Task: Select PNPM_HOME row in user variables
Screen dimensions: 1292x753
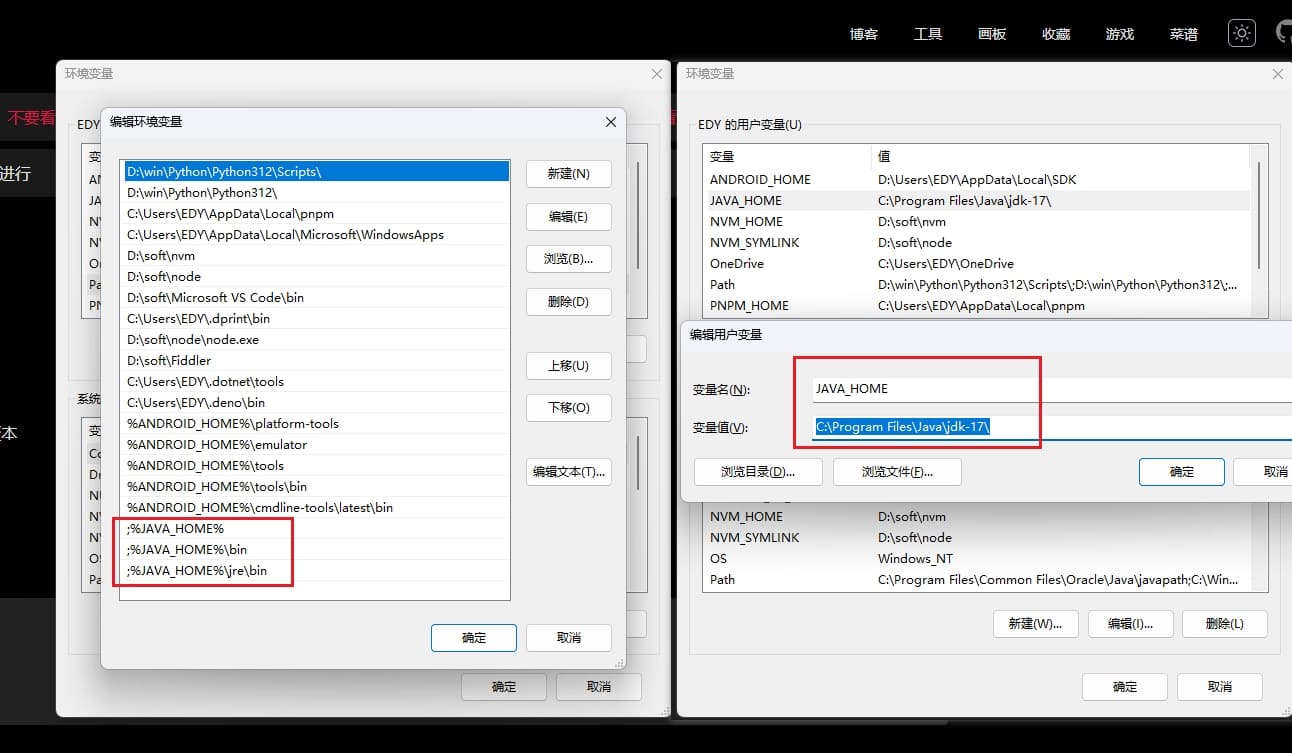Action: tap(976, 305)
